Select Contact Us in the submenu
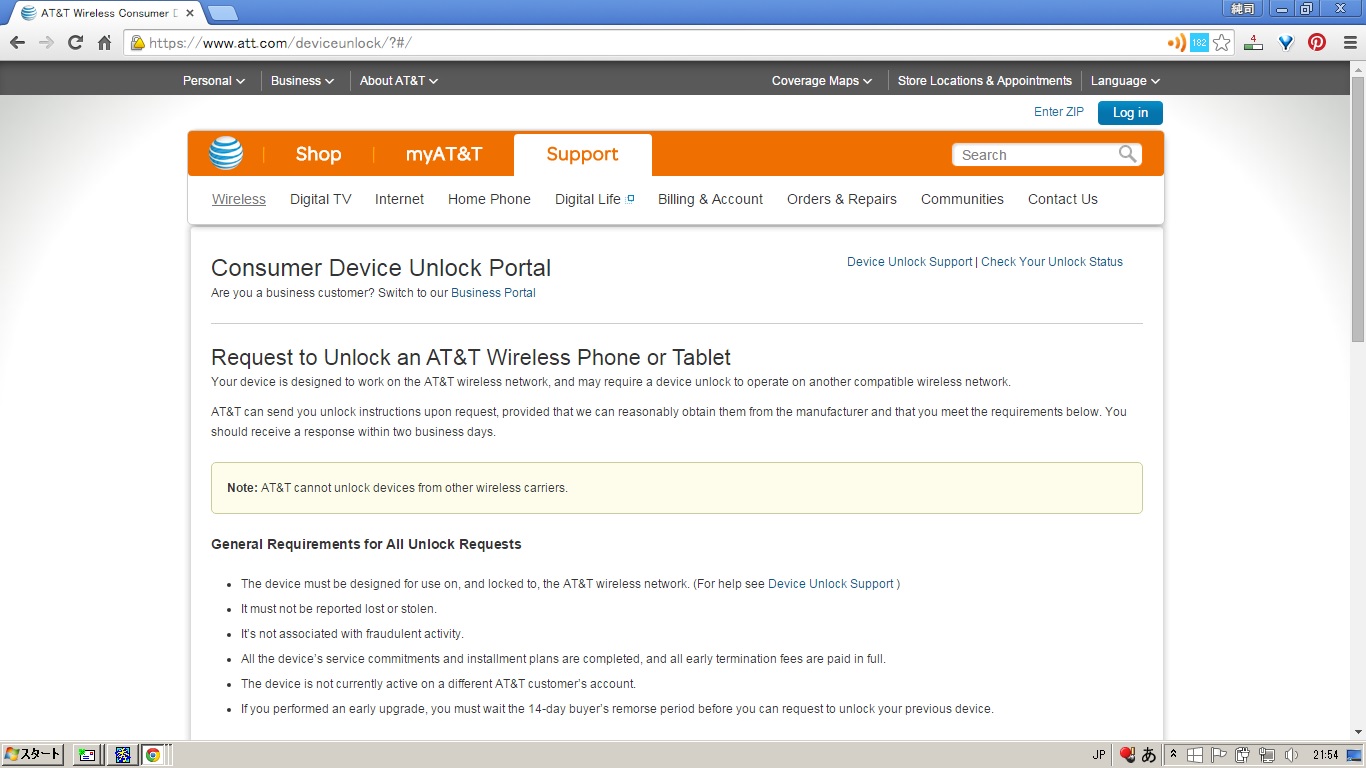 click(x=1063, y=199)
